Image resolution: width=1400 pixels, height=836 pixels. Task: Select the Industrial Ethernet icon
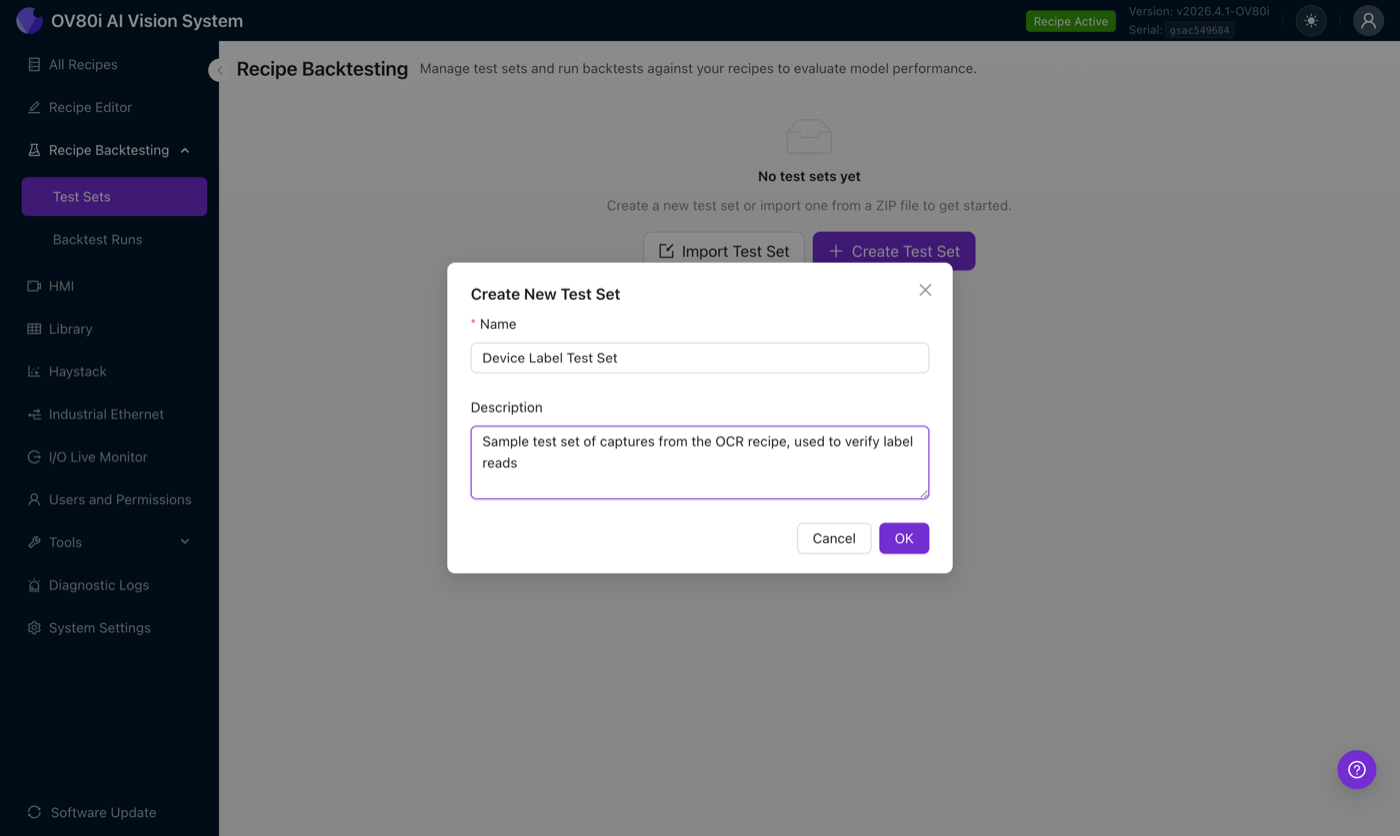(x=36, y=414)
